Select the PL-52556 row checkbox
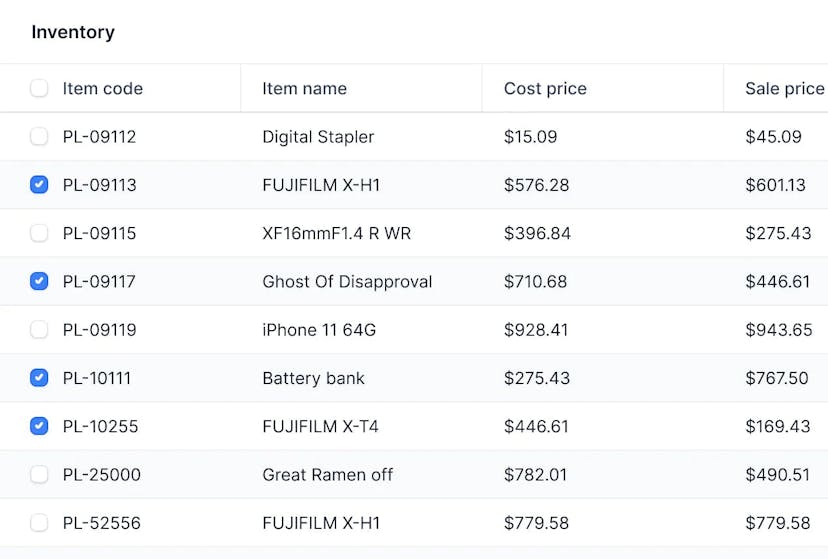The image size is (828, 559). tap(39, 522)
